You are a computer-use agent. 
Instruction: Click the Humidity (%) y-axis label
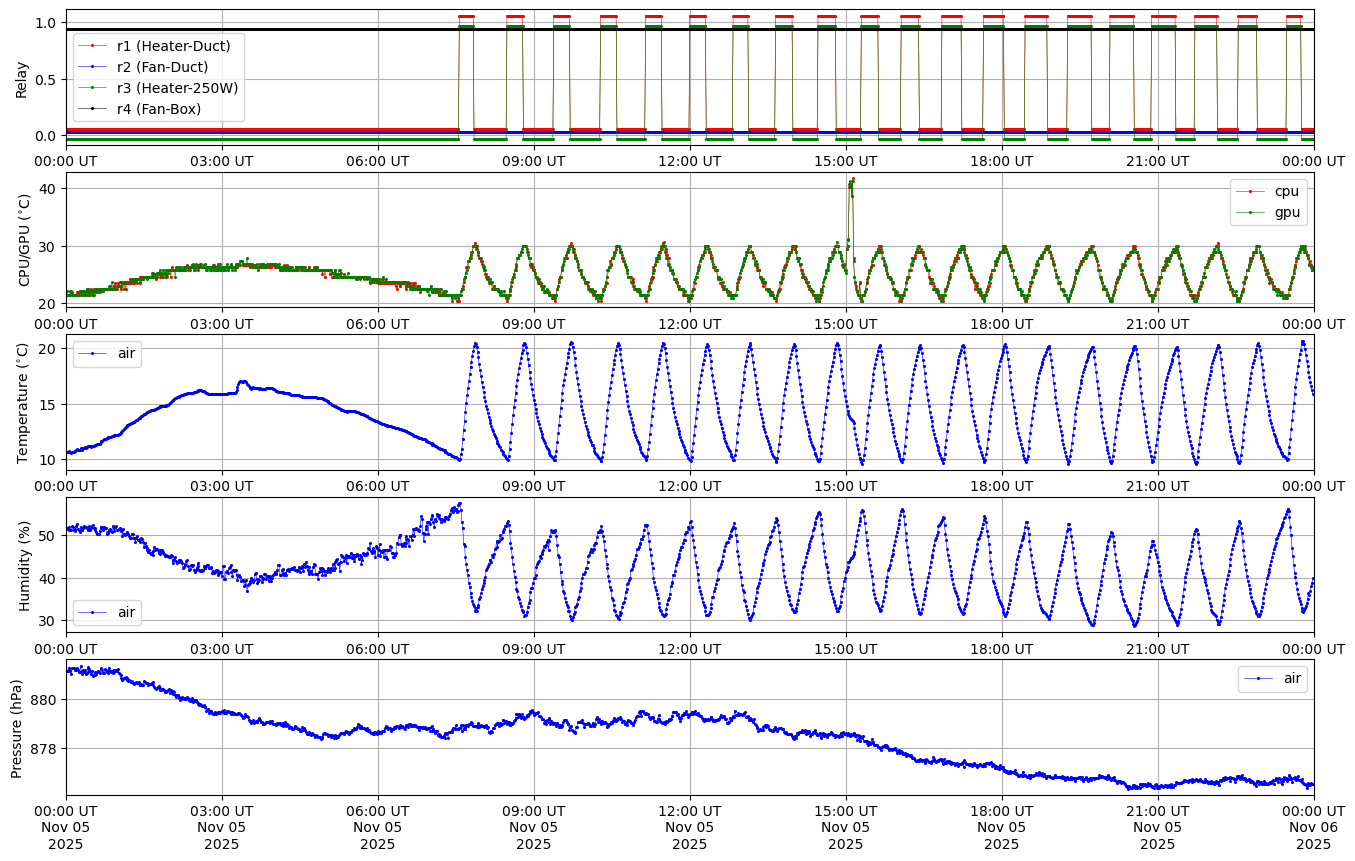(23, 565)
